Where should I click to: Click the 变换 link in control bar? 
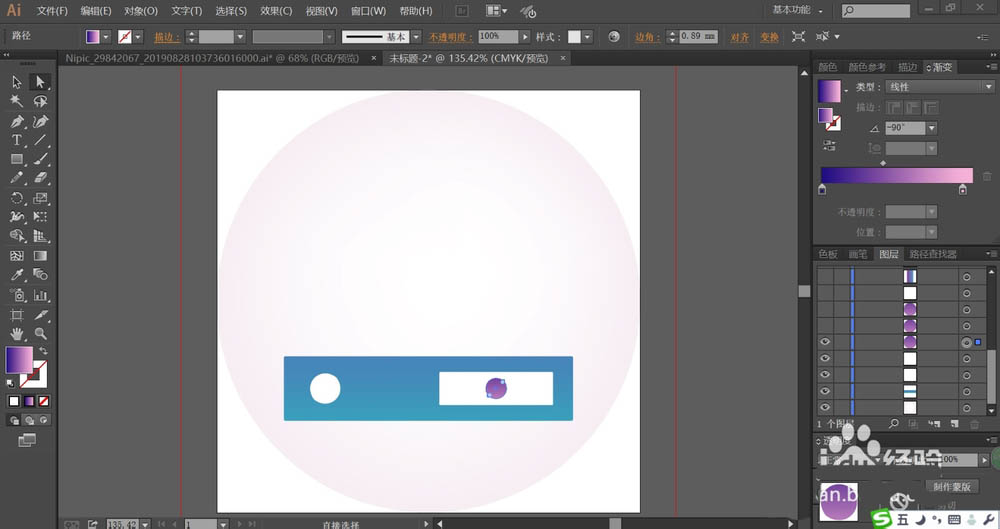pos(769,37)
